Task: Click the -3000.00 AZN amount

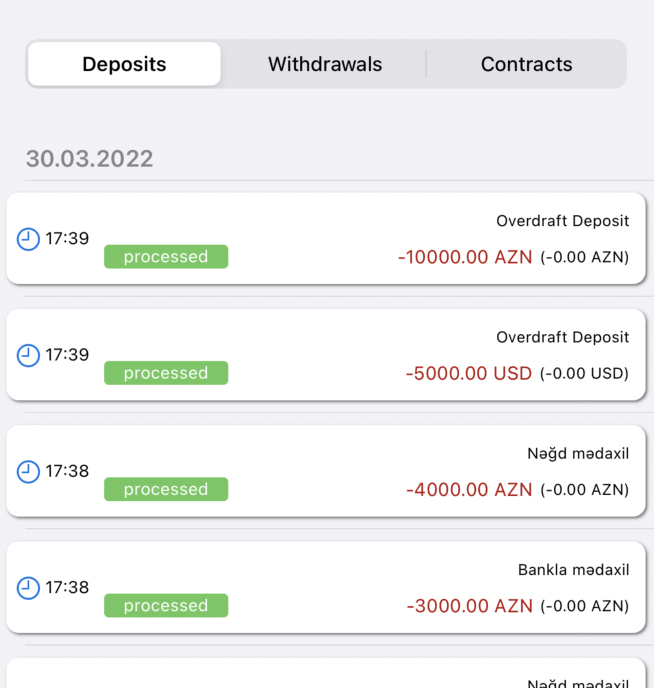Action: coord(469,605)
